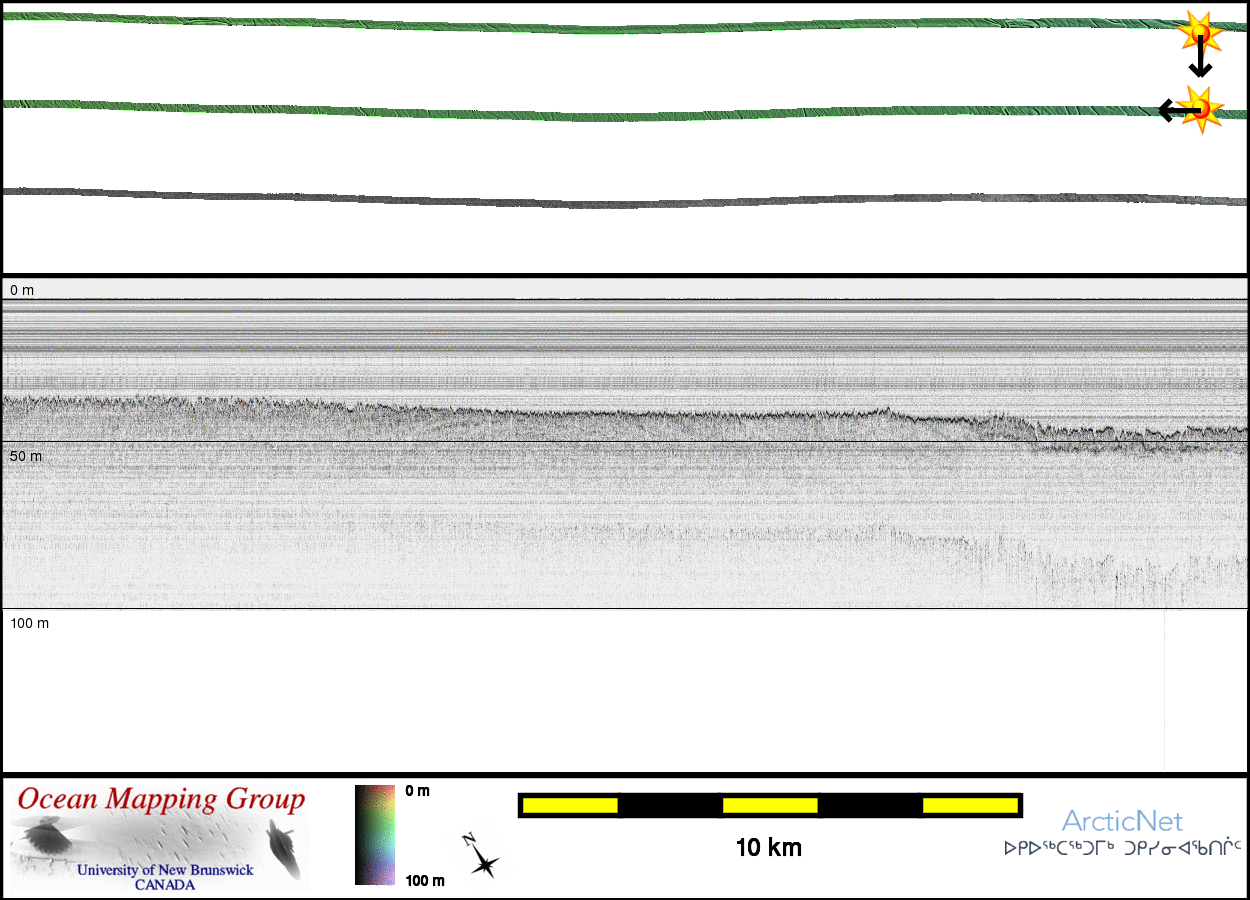Click the 0 m depth label atop profile
The height and width of the screenshot is (900, 1250).
(22, 290)
